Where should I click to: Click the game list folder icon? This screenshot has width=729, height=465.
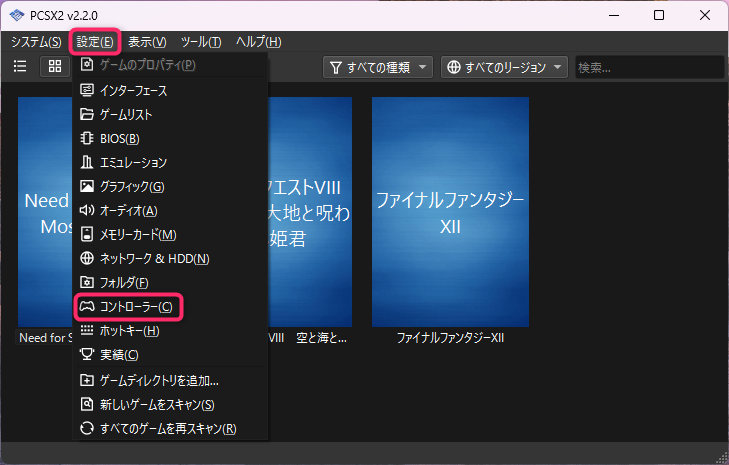point(86,114)
